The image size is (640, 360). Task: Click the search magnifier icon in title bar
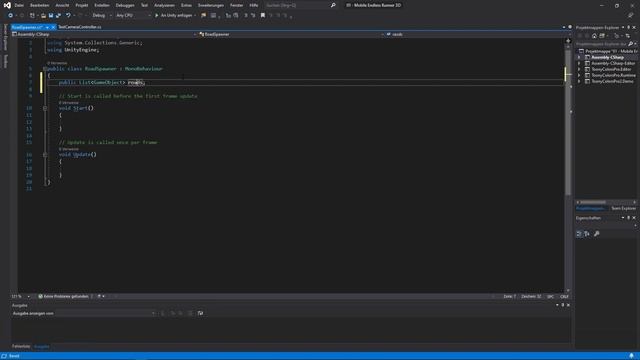tap(333, 5)
